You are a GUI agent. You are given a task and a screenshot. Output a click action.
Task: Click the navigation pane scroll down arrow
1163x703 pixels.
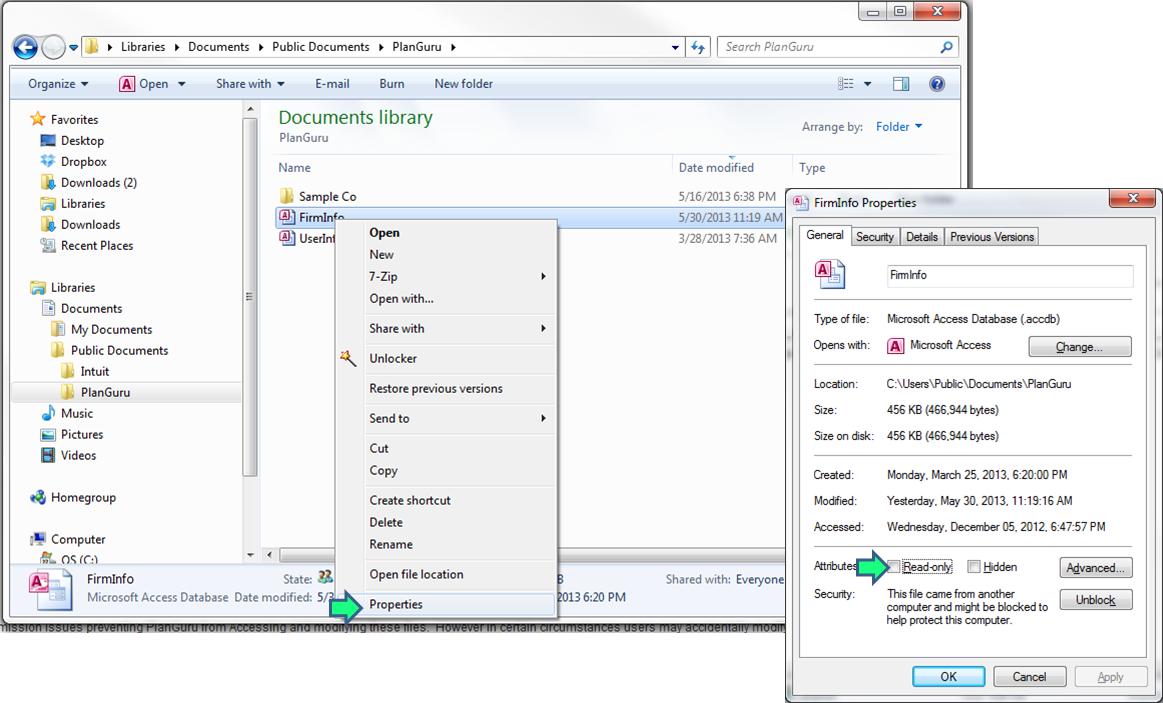(x=250, y=554)
